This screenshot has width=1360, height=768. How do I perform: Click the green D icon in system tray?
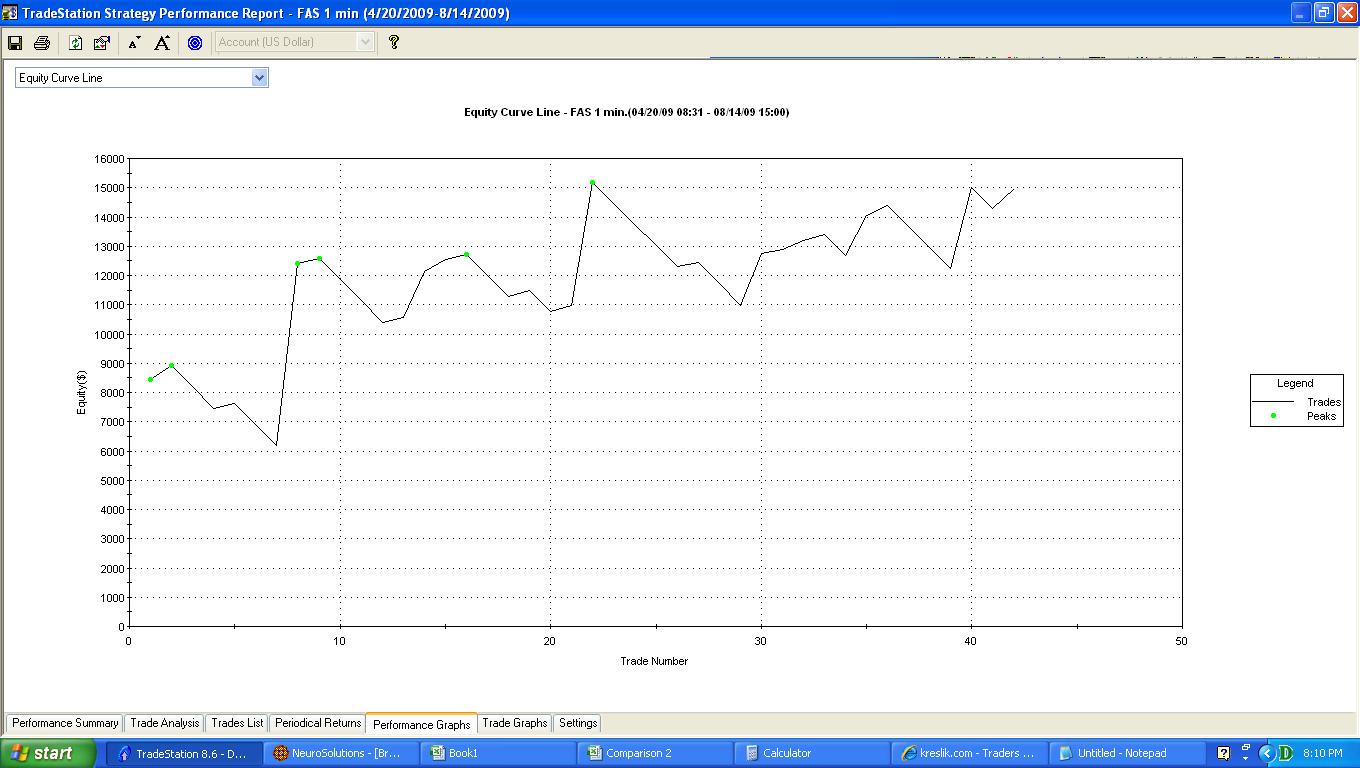pos(1285,753)
